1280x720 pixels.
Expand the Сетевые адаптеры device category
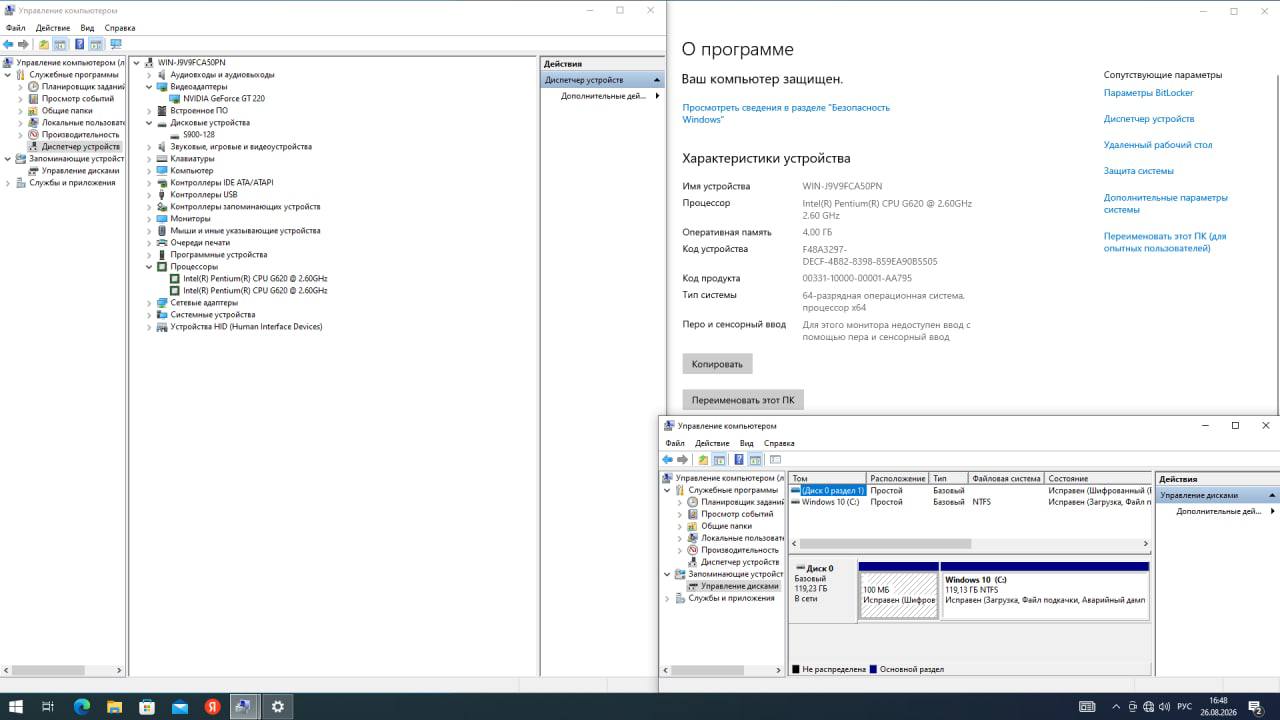tap(150, 303)
